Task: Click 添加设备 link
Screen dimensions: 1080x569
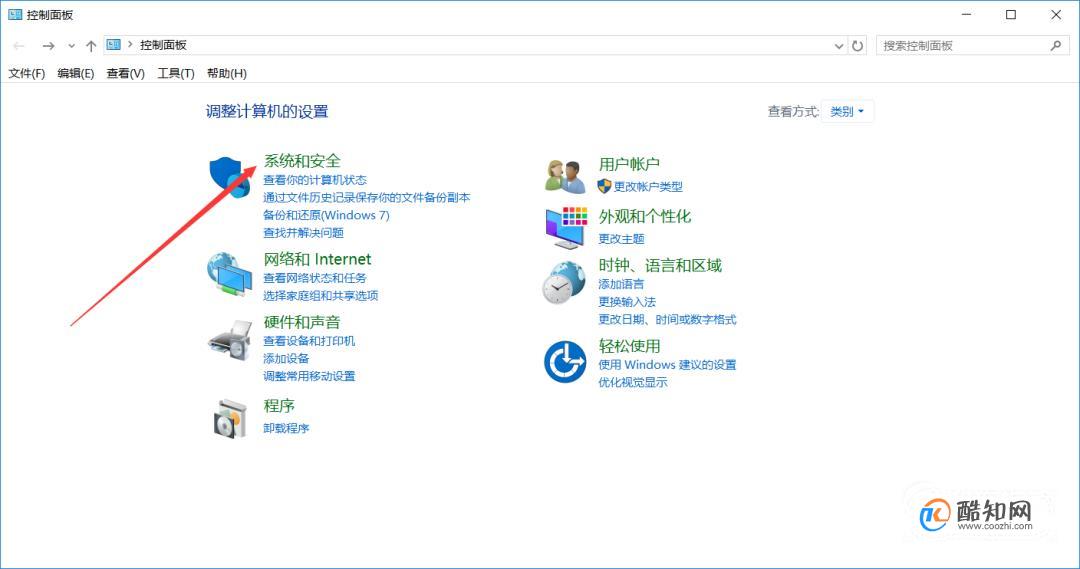Action: (286, 358)
